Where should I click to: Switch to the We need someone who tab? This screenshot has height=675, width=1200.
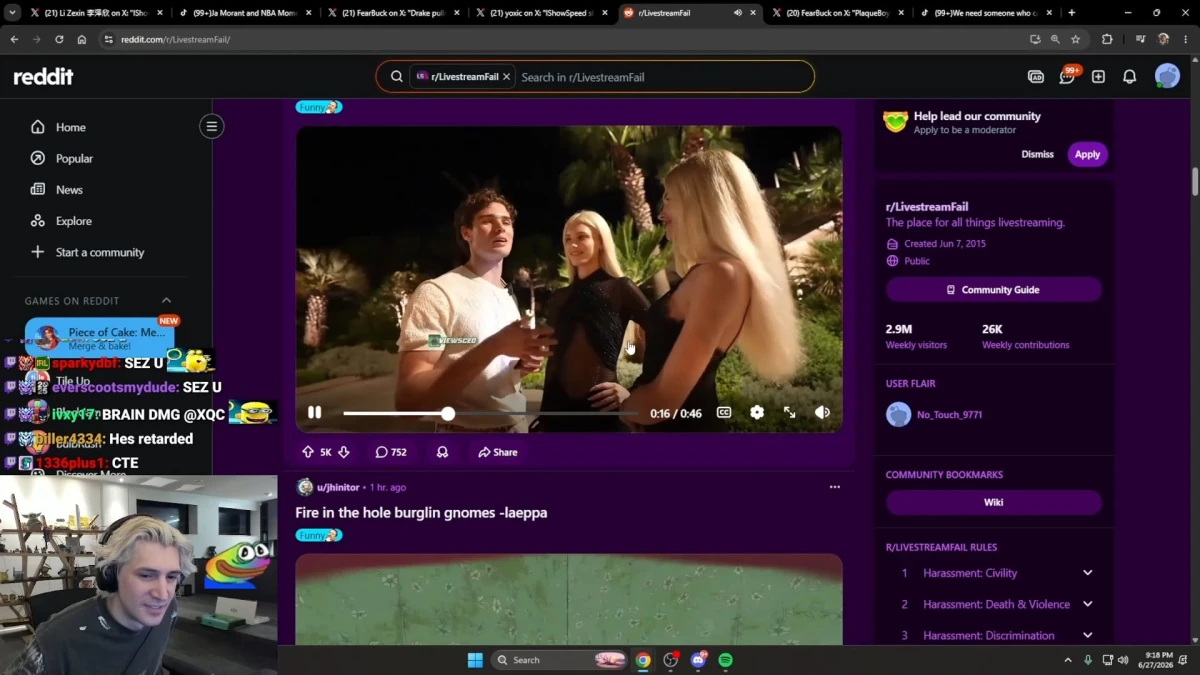tap(987, 13)
